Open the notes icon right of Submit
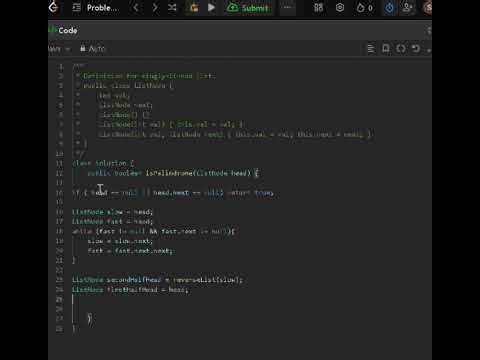 (287, 7)
